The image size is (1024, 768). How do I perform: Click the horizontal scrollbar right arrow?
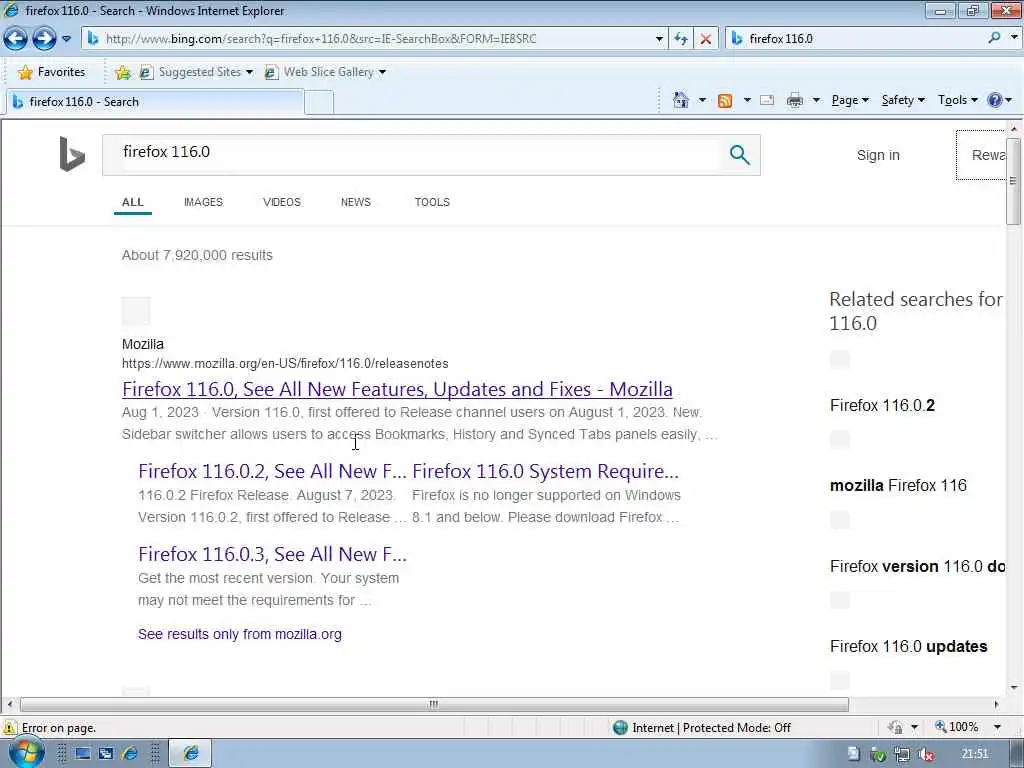996,704
